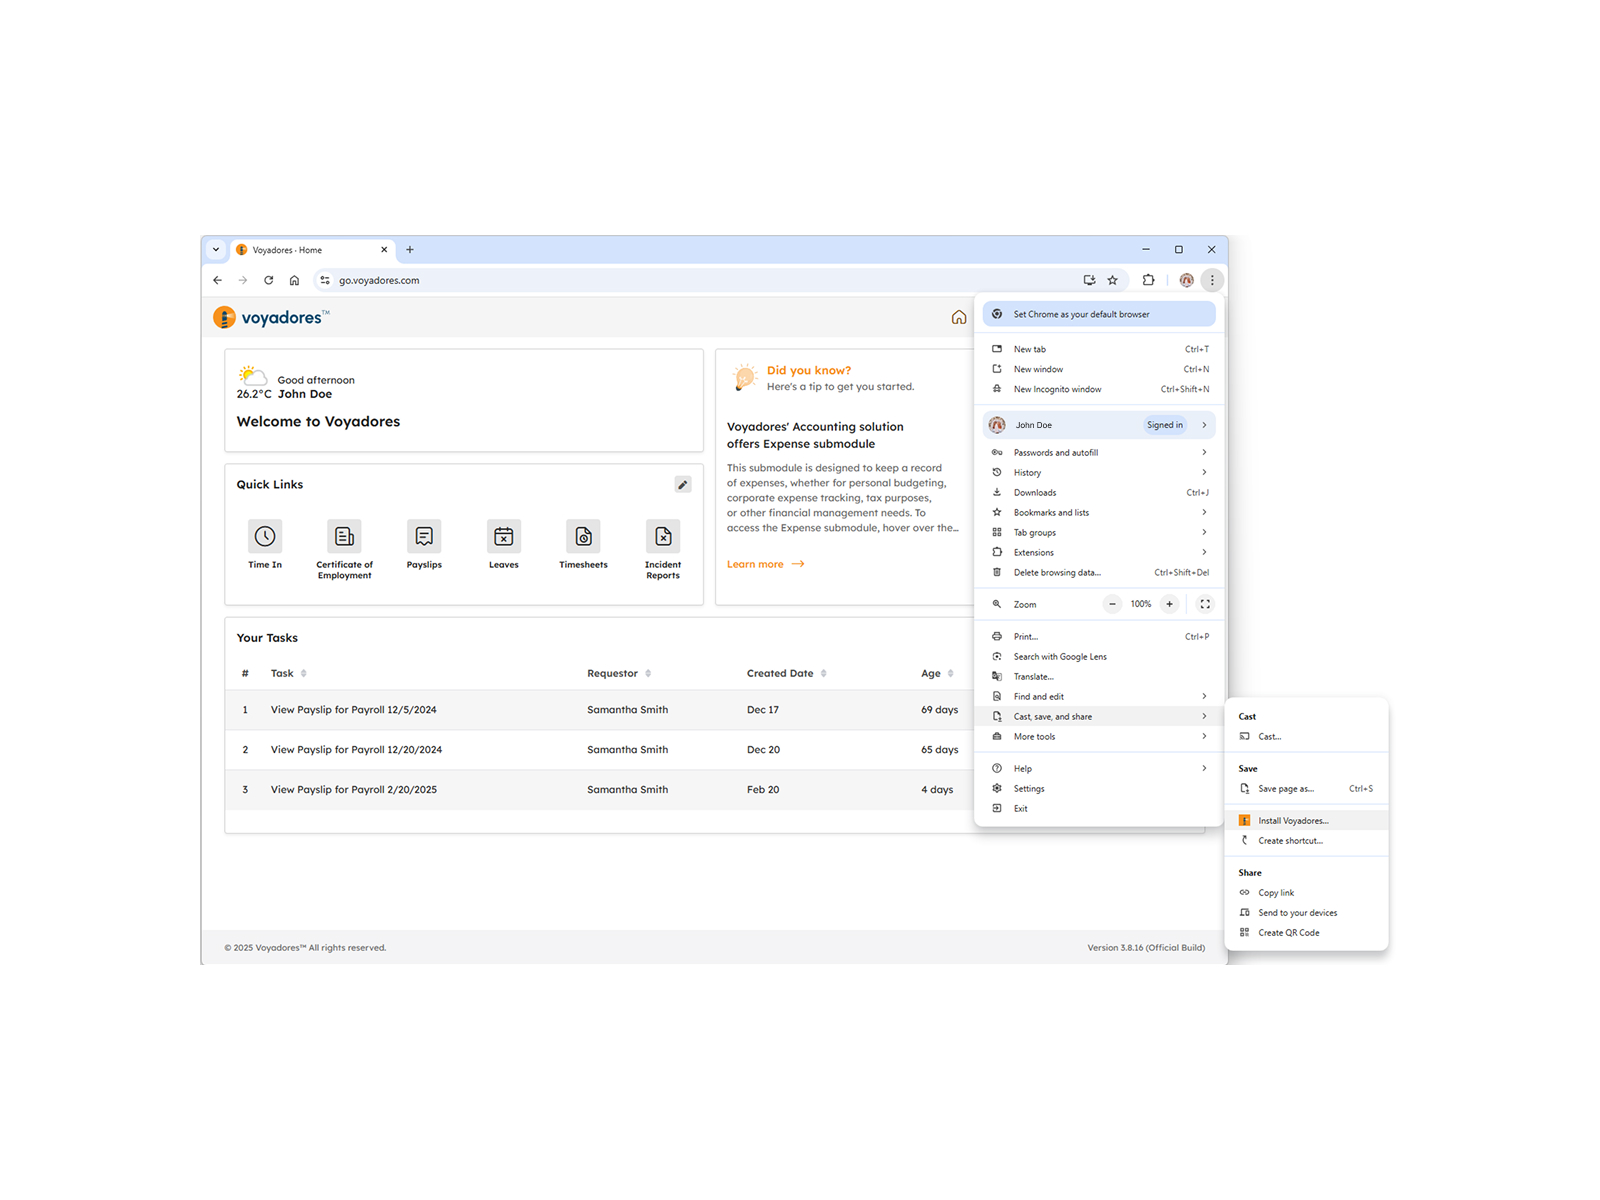
Task: View site information icon in address bar
Action: tap(325, 280)
